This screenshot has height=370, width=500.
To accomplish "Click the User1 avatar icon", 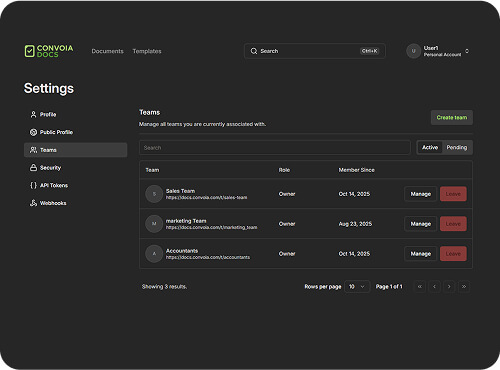I will (413, 51).
